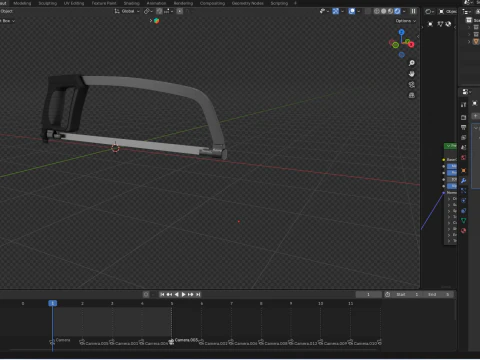Toggle camera view icon in viewport

click(412, 85)
